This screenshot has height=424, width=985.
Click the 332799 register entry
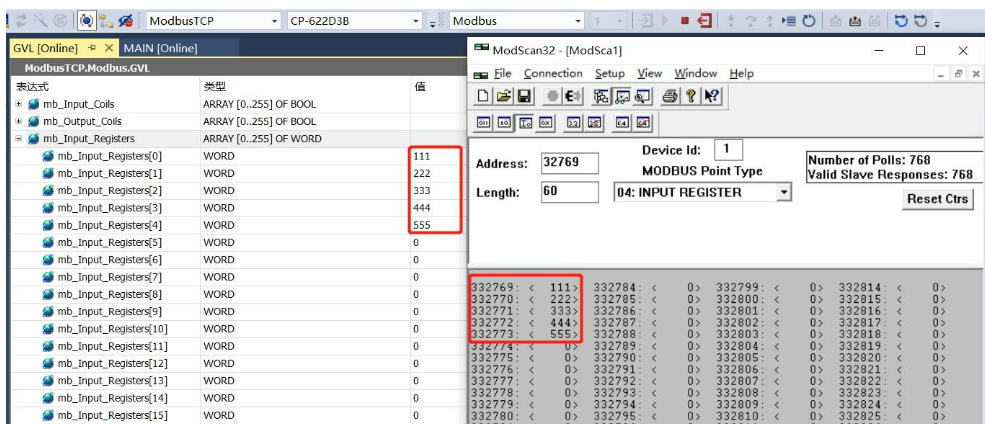[x=770, y=288]
